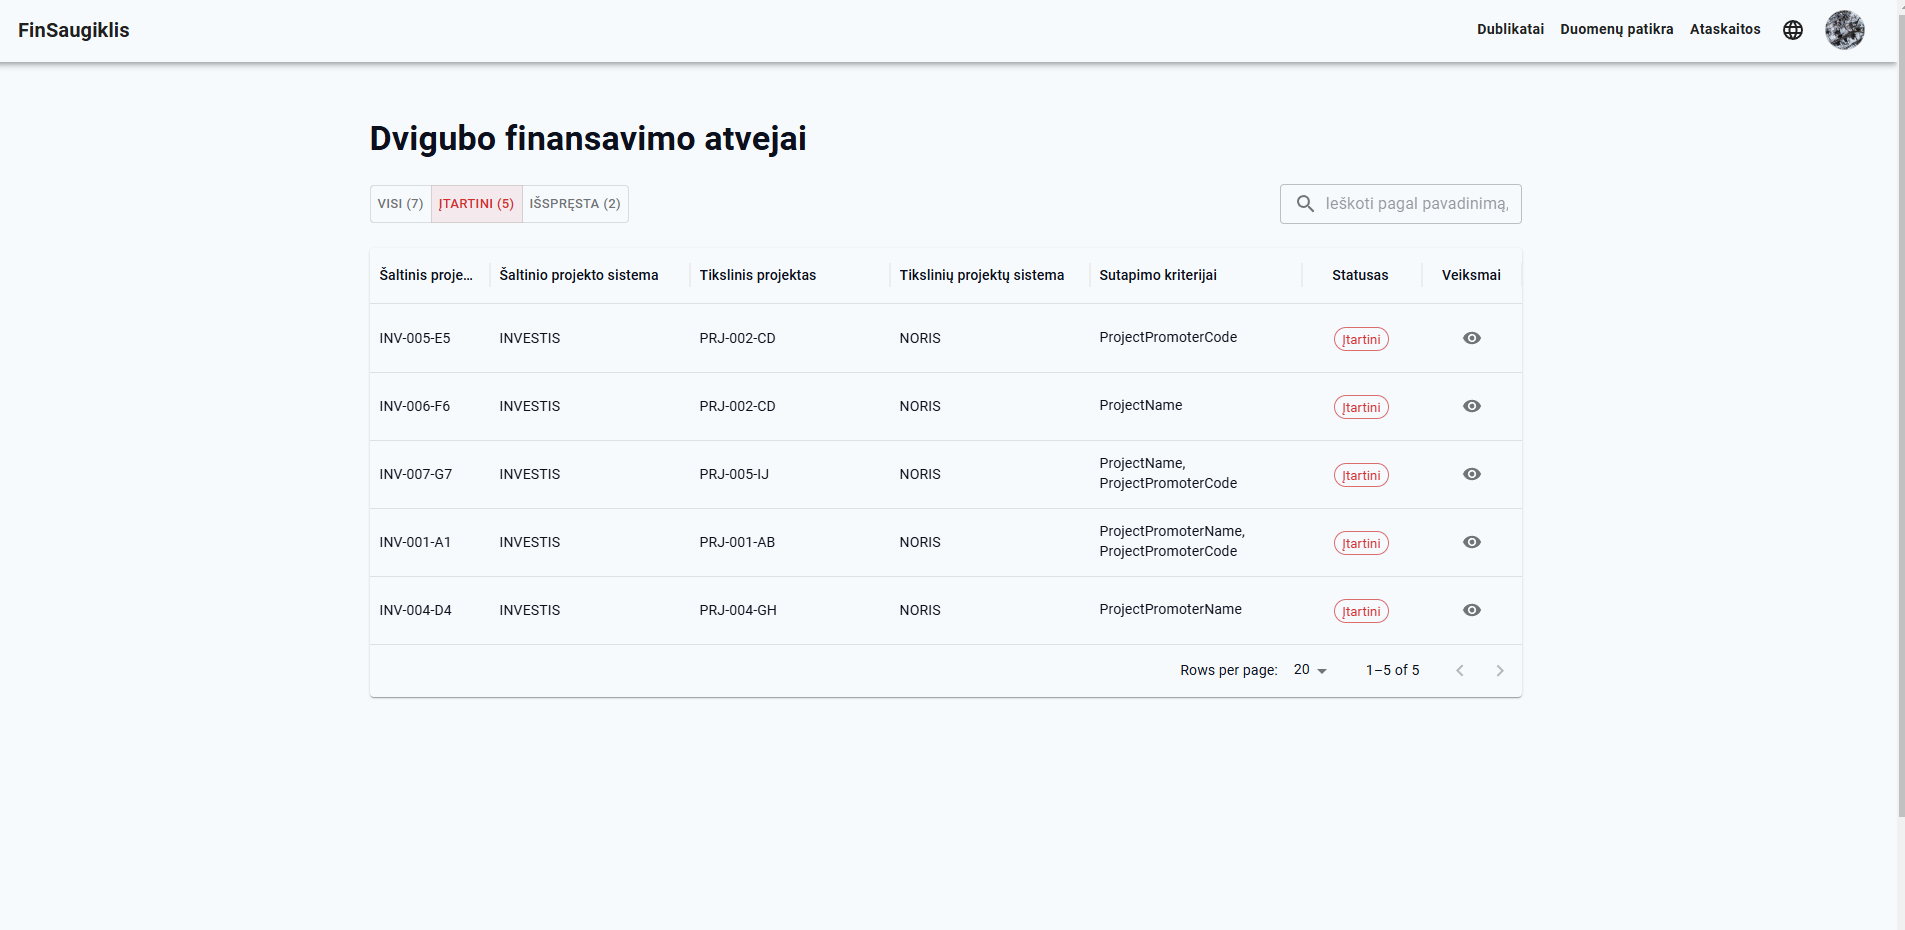This screenshot has height=930, width=1905.
Task: Open rows per page dropdown
Action: coord(1310,670)
